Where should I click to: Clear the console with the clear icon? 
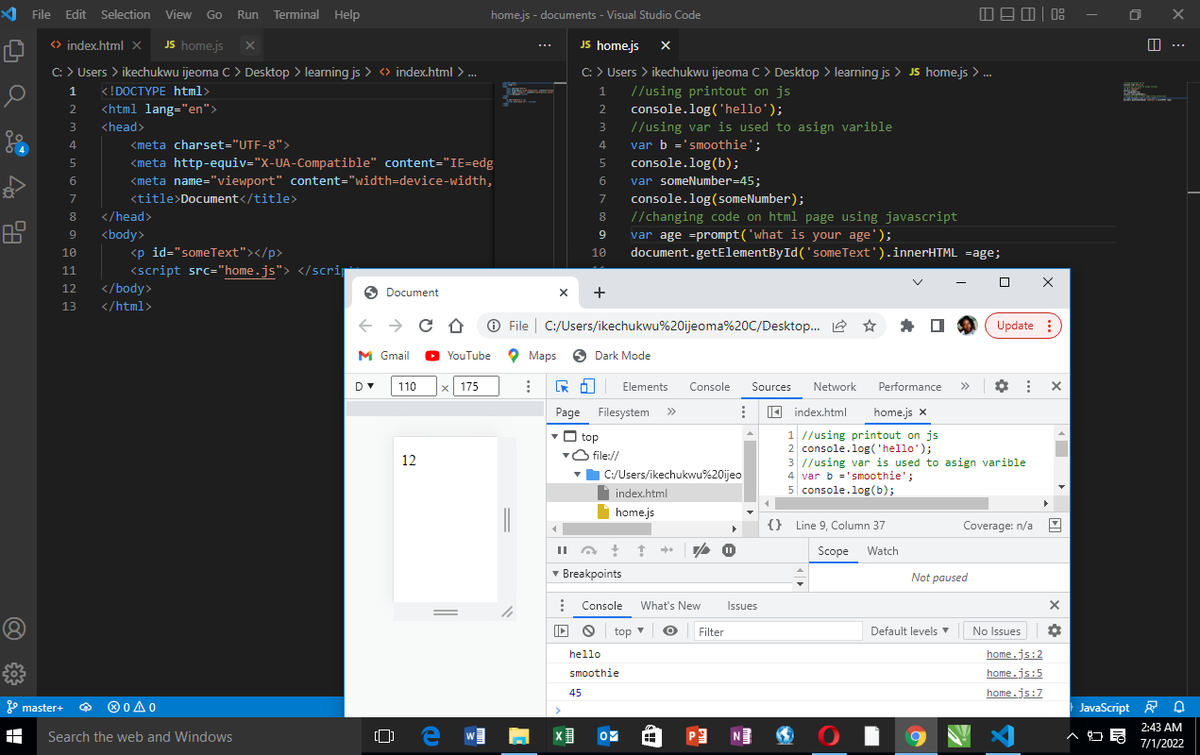(x=589, y=631)
